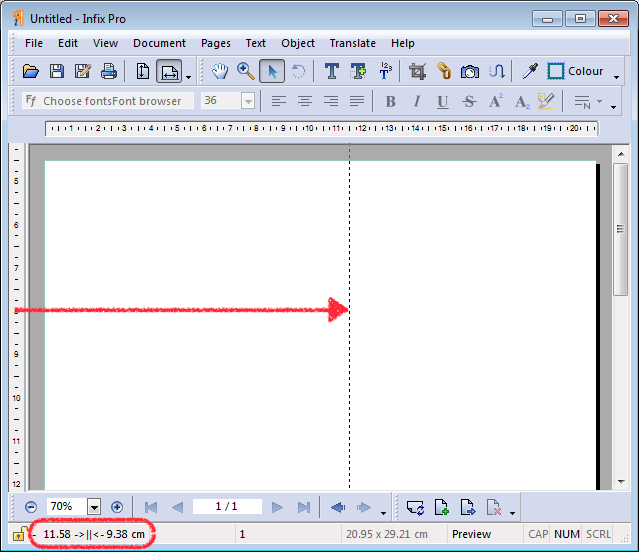Open the Document menu

pos(159,43)
